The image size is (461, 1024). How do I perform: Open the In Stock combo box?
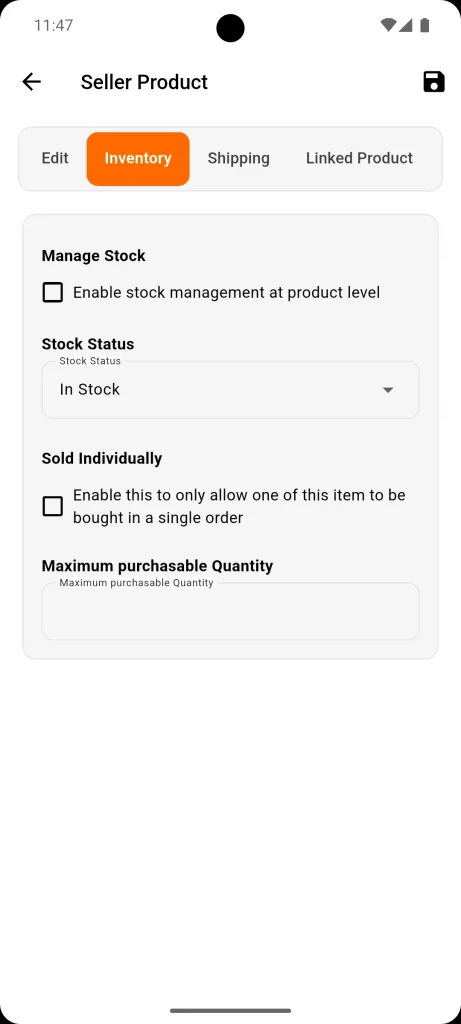coord(230,390)
